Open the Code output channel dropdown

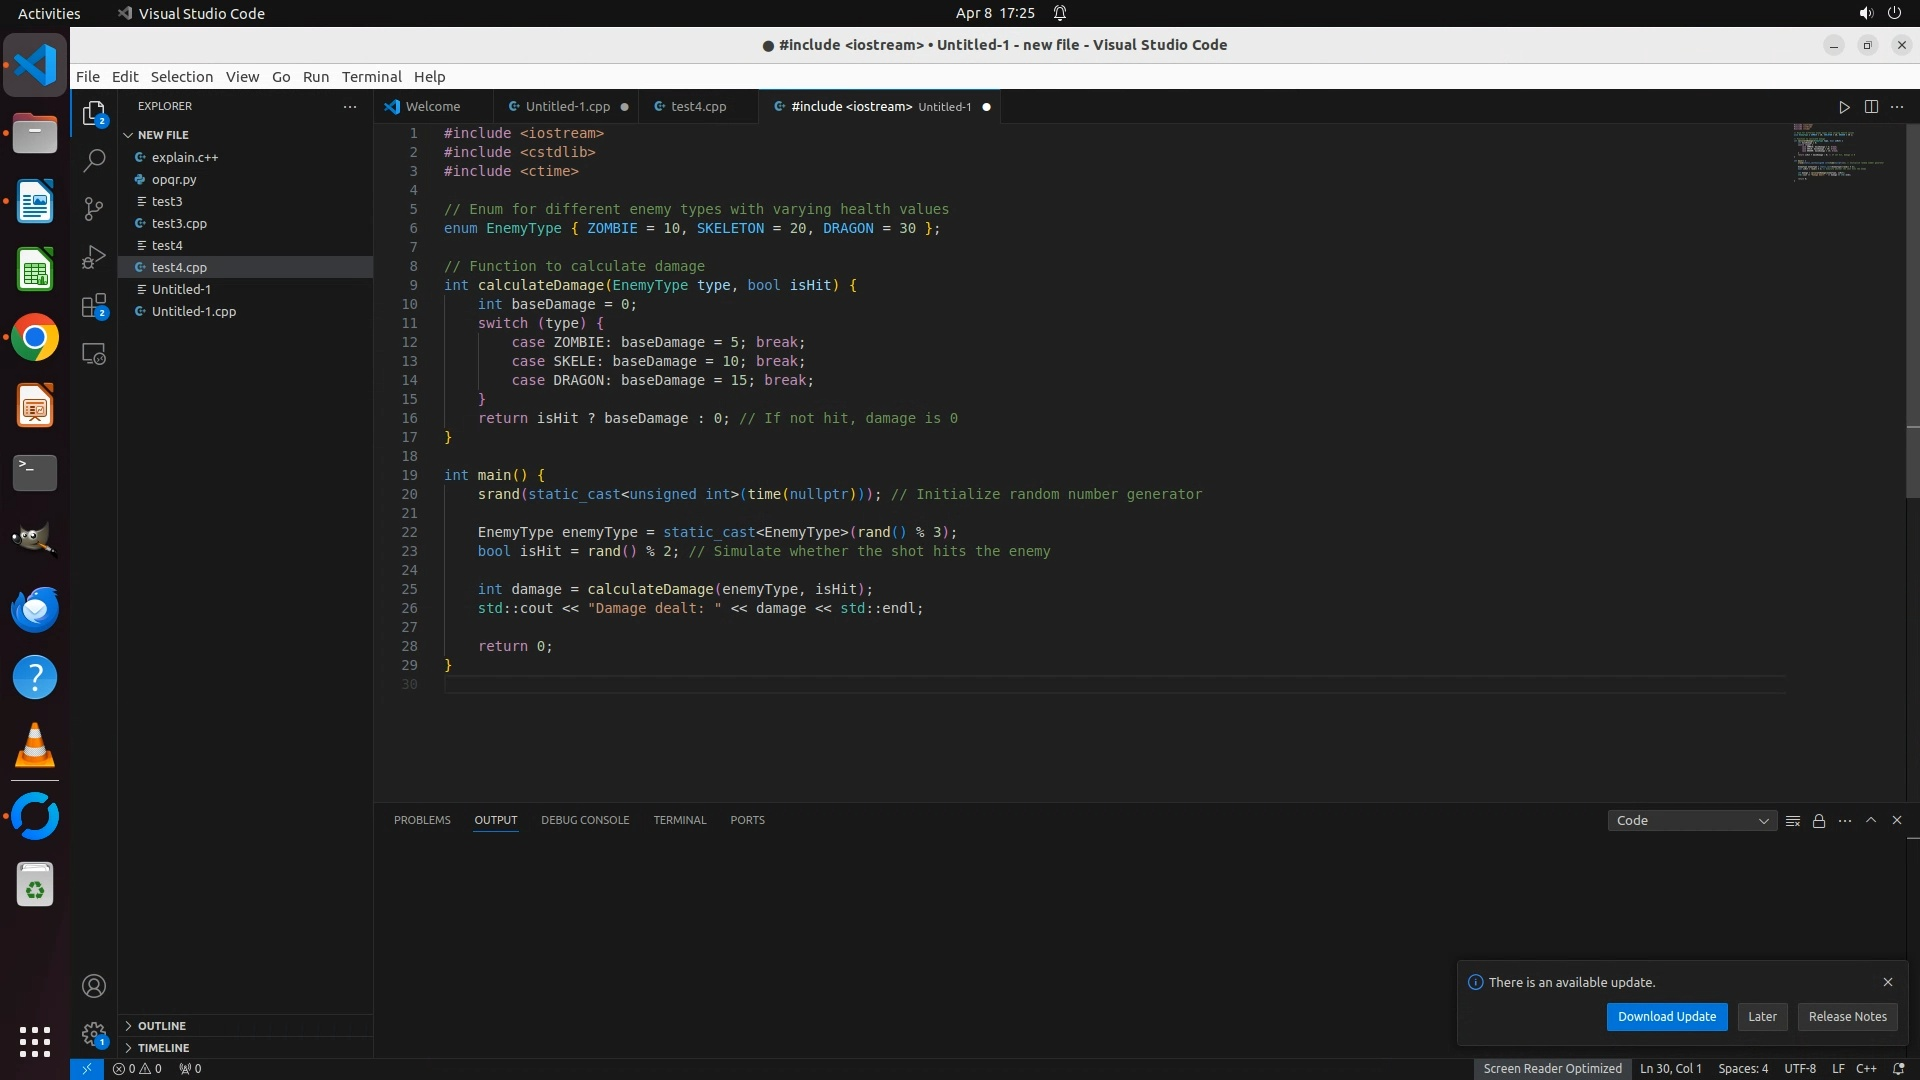pos(1692,821)
